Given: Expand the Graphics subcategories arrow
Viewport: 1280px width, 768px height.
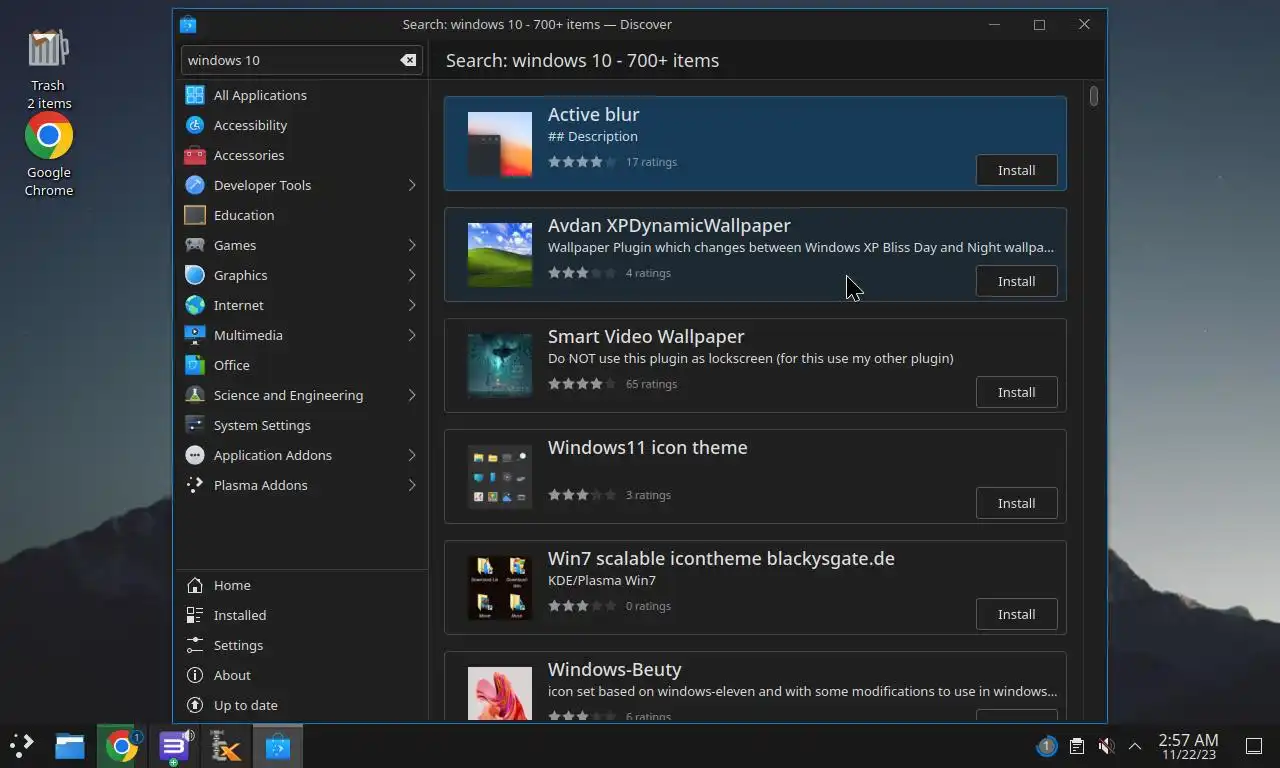Looking at the screenshot, I should 411,275.
